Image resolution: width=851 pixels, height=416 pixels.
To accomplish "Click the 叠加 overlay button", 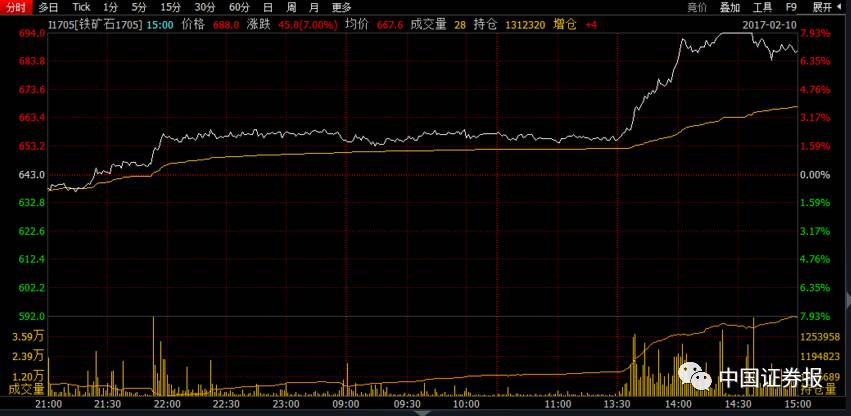I will click(730, 7).
